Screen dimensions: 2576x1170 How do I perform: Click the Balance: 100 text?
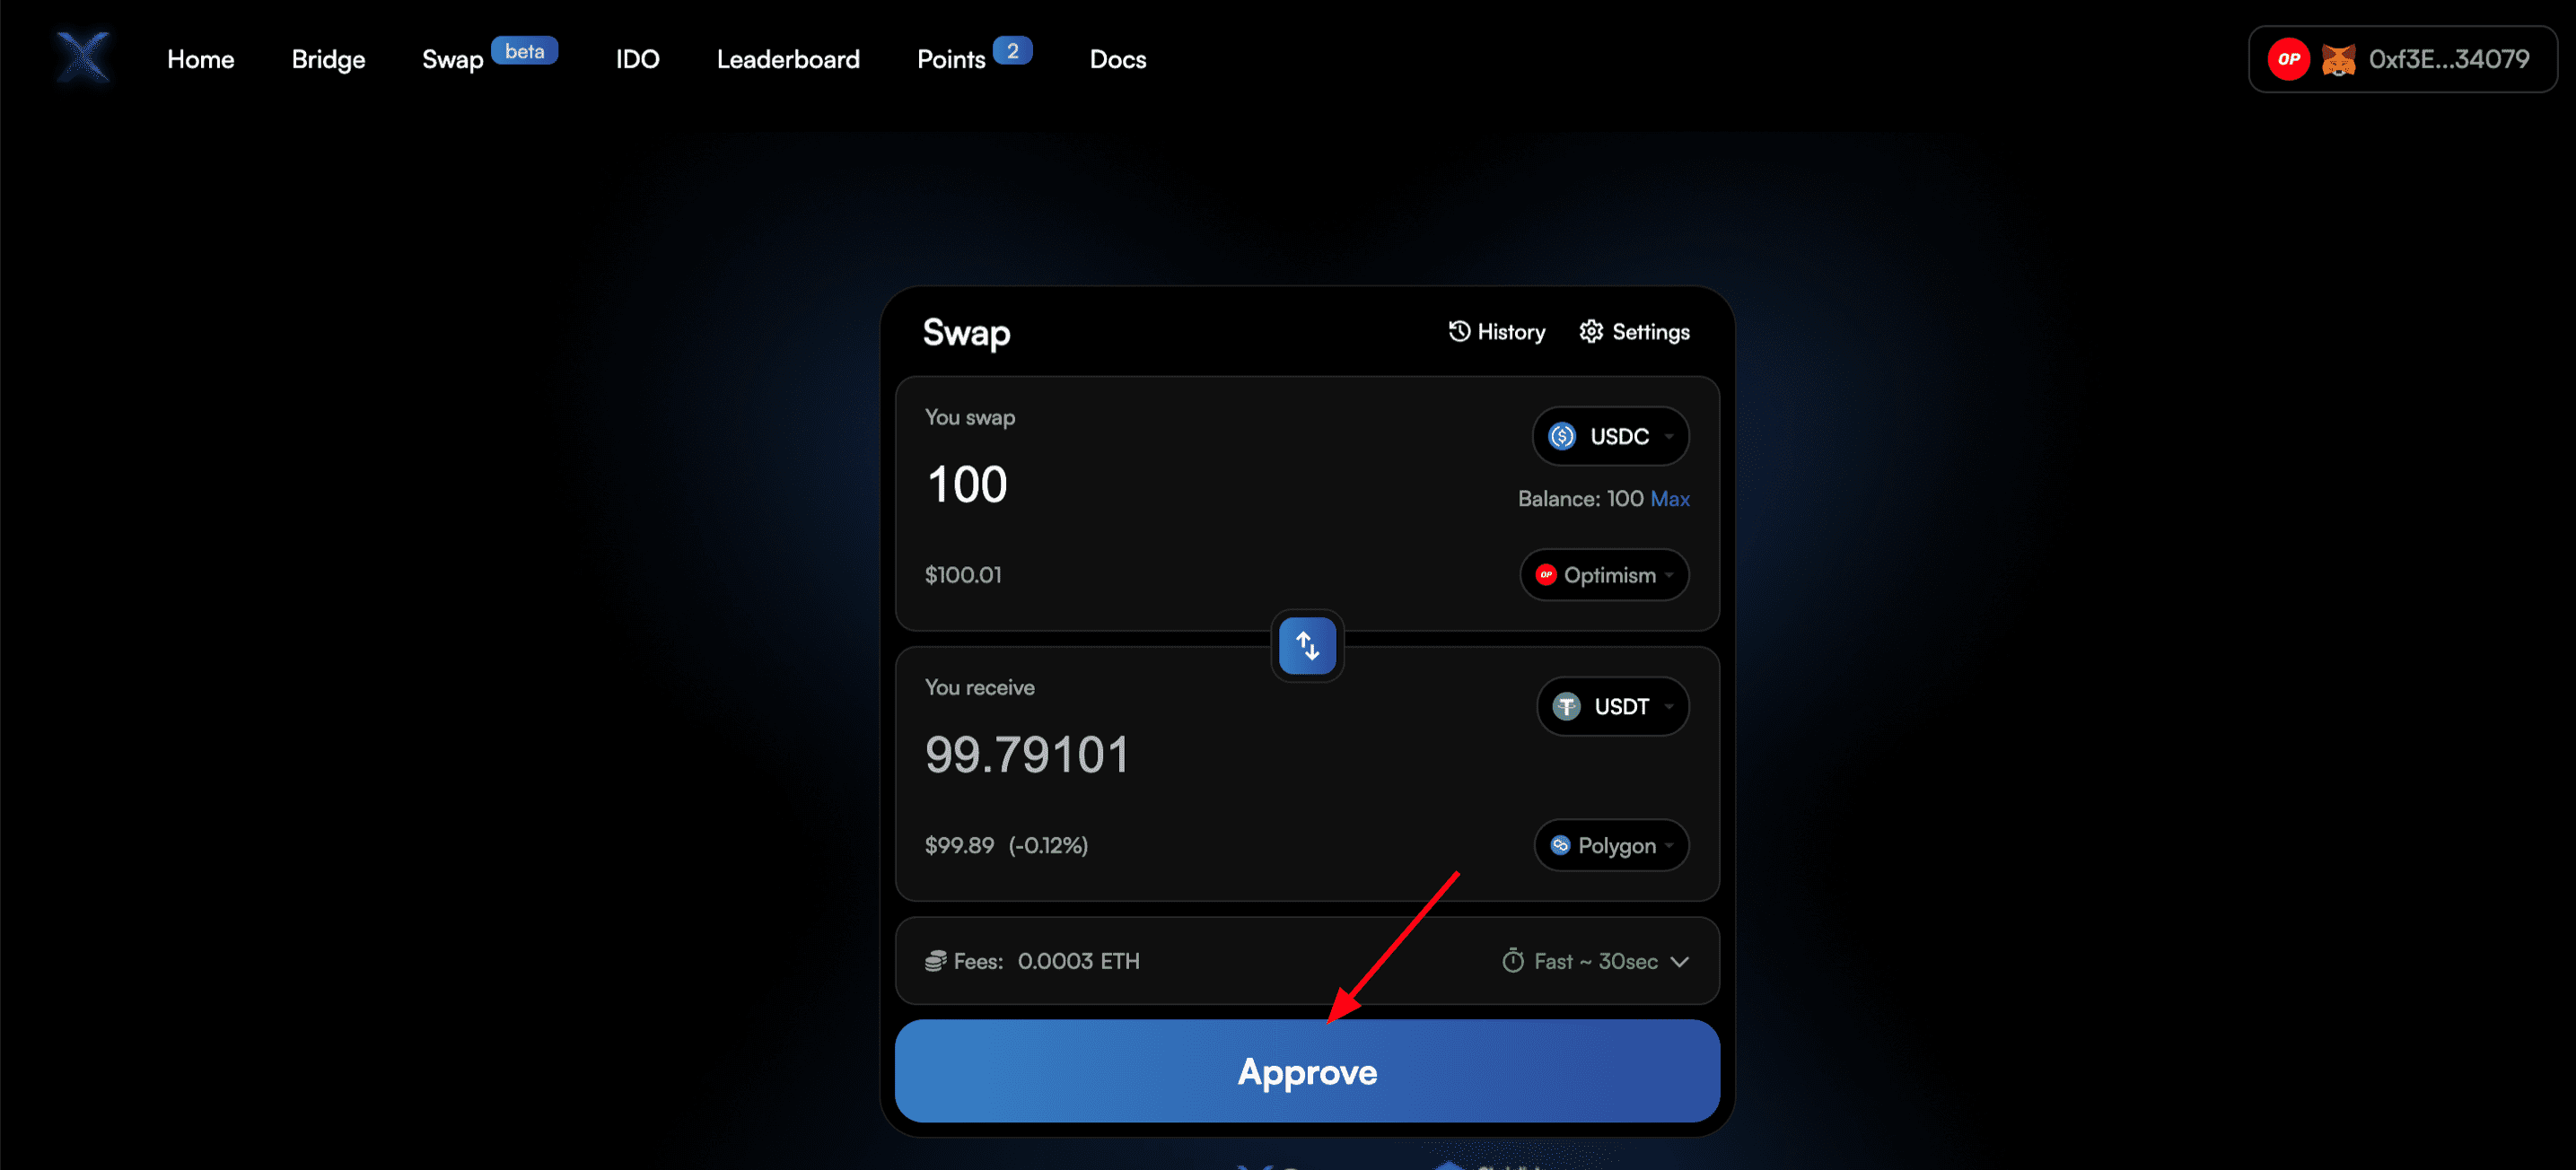(x=1580, y=498)
